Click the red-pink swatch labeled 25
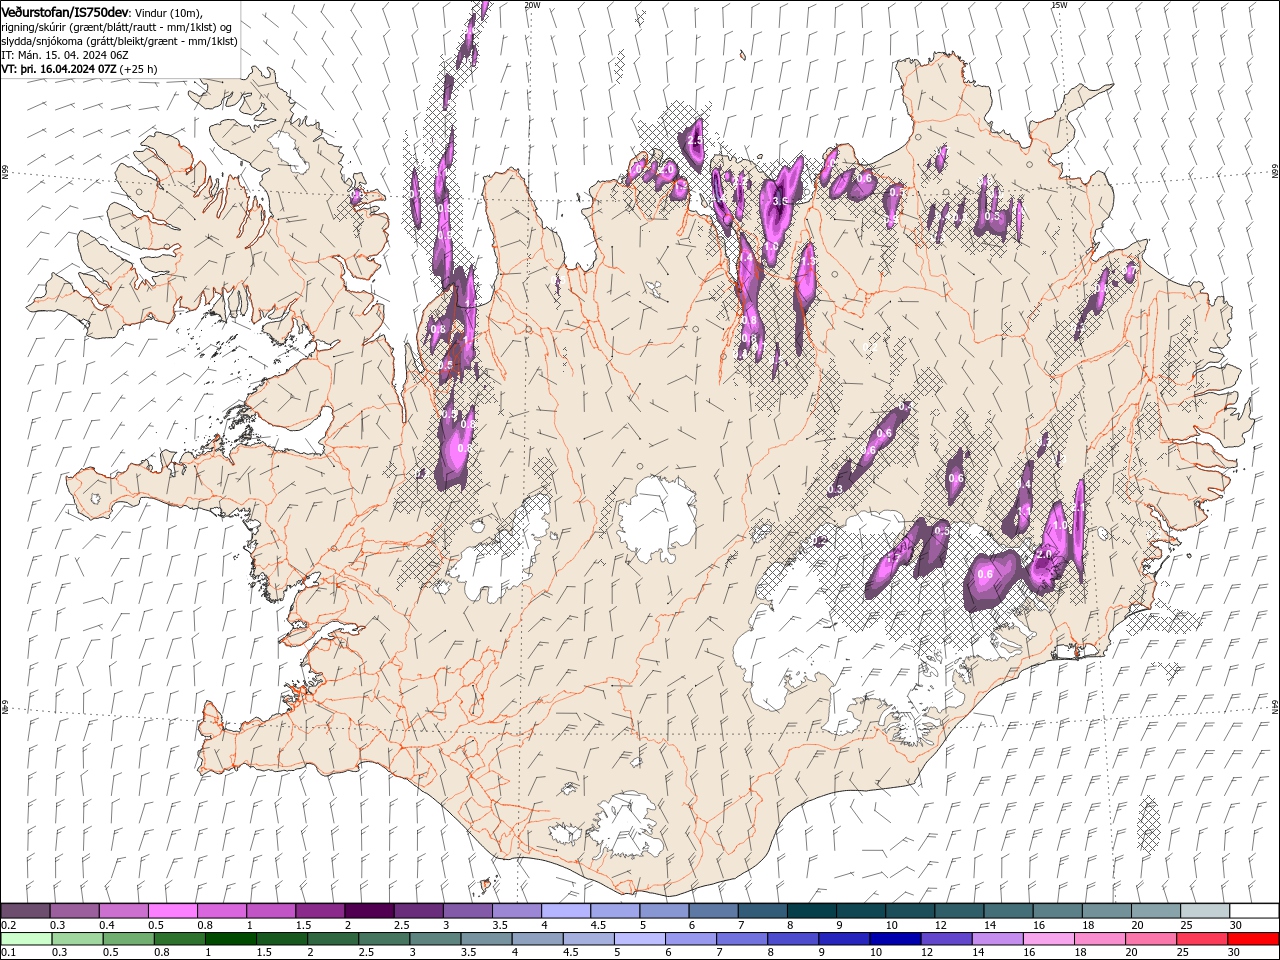This screenshot has height=960, width=1280. [1203, 939]
